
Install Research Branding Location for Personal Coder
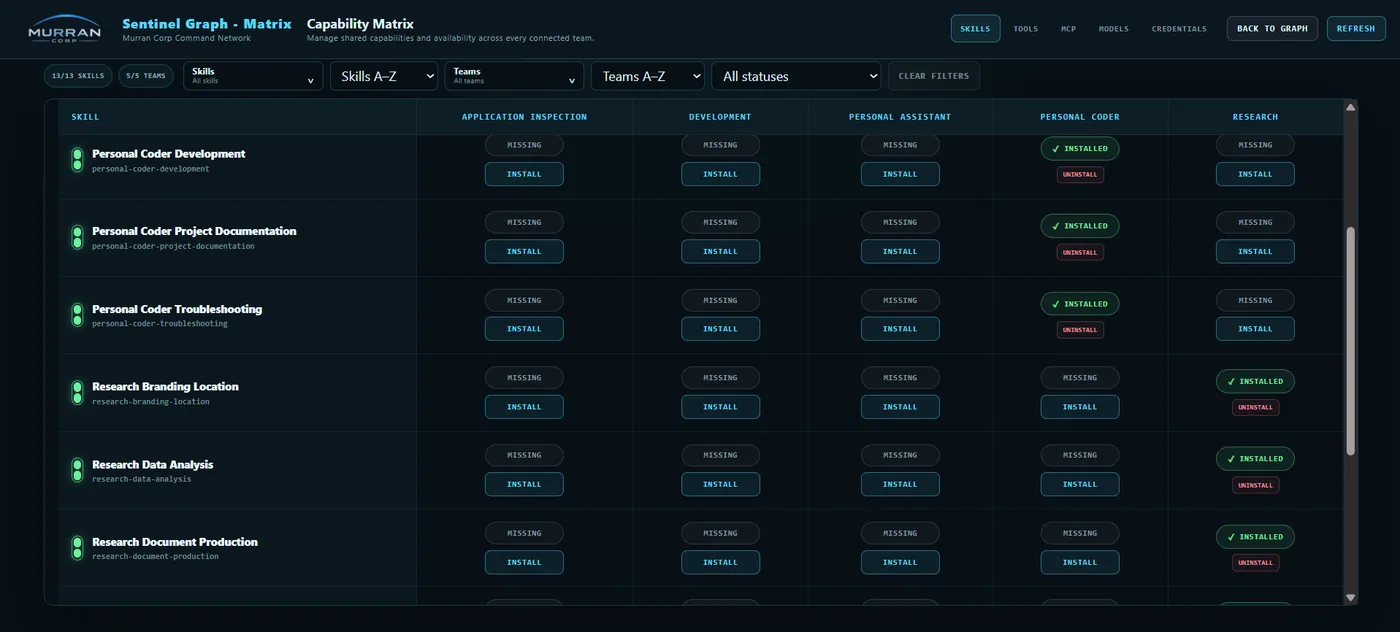pyautogui.click(x=1080, y=407)
